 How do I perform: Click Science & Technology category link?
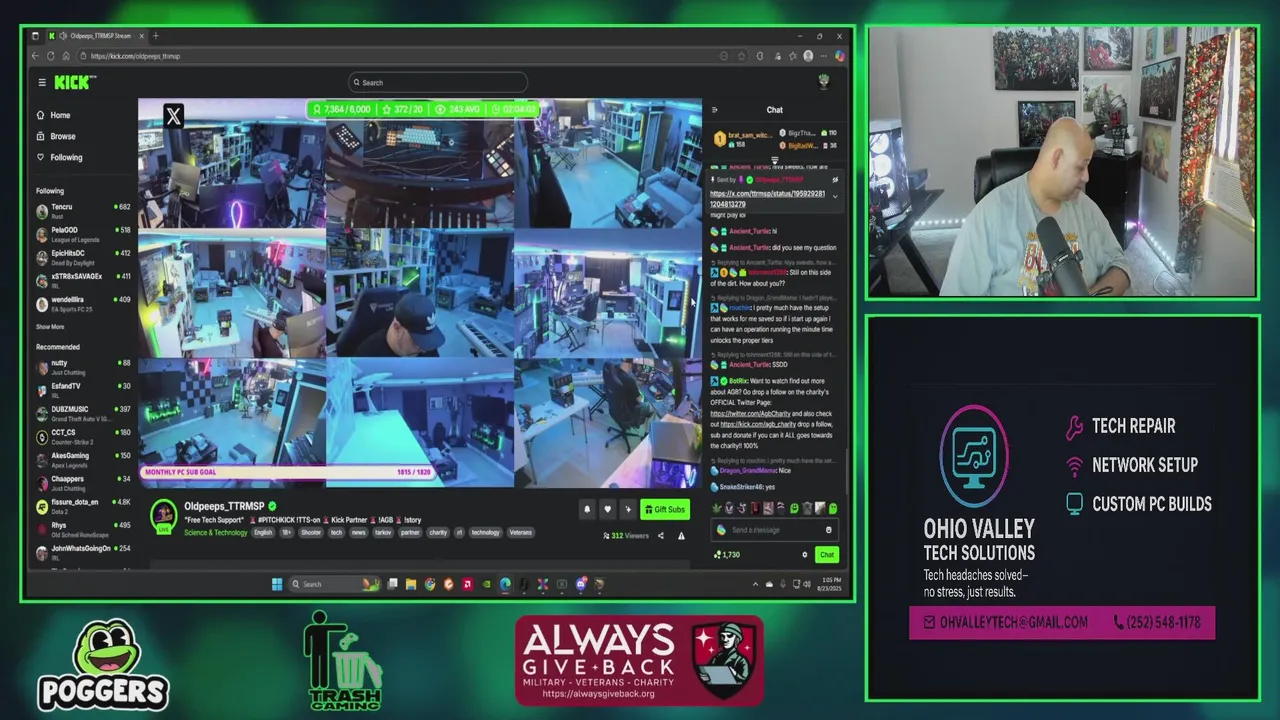pyautogui.click(x=215, y=533)
